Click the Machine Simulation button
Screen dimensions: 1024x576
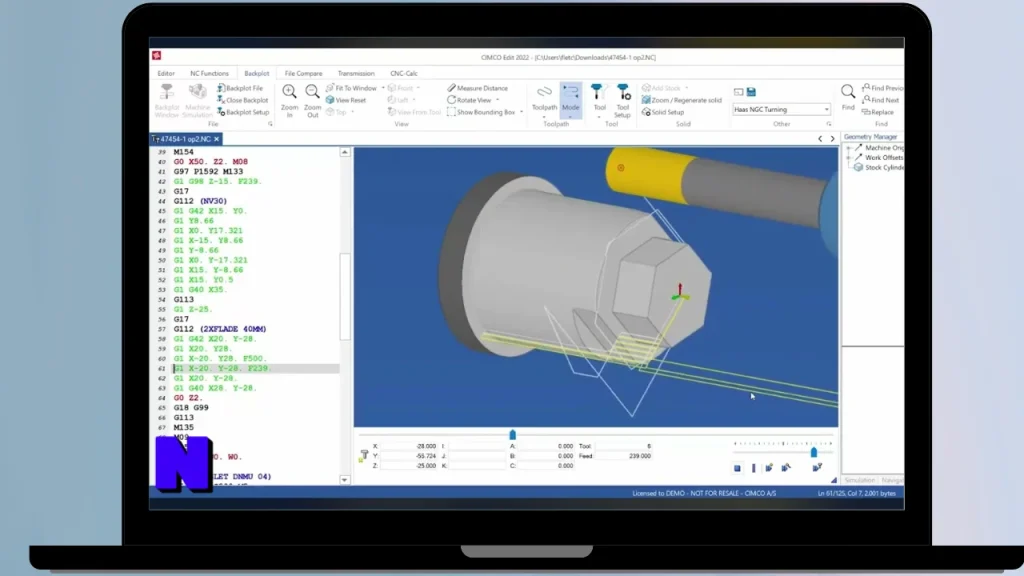(x=197, y=101)
